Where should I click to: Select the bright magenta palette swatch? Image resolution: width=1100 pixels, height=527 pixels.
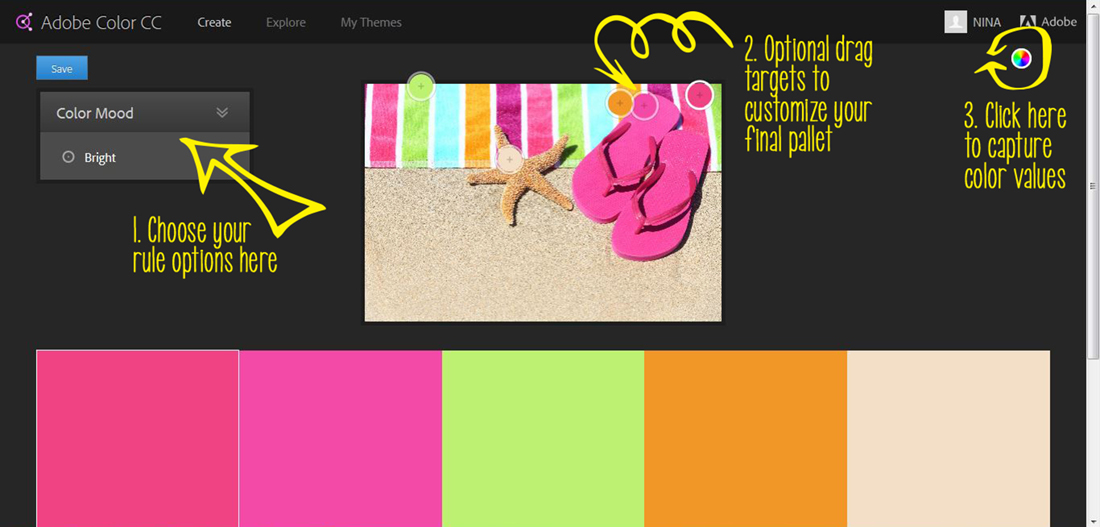coord(340,439)
